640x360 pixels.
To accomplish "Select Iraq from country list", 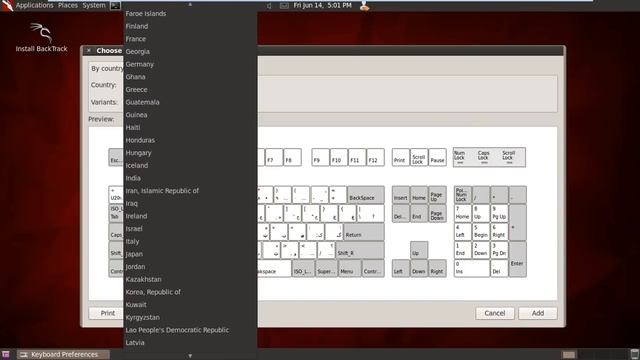I will pyautogui.click(x=190, y=203).
